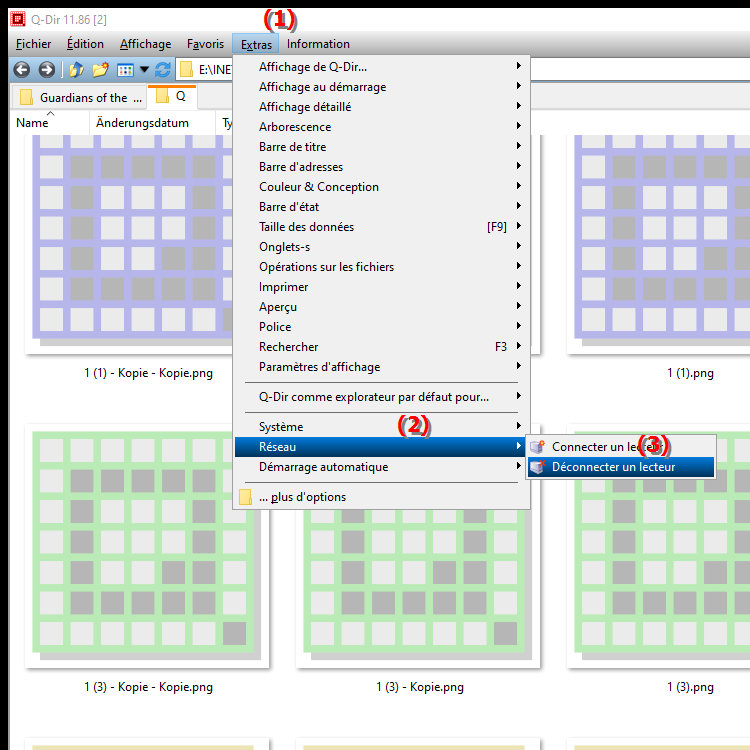Choose Connecter un lecteur
The image size is (750, 750).
pyautogui.click(x=621, y=447)
